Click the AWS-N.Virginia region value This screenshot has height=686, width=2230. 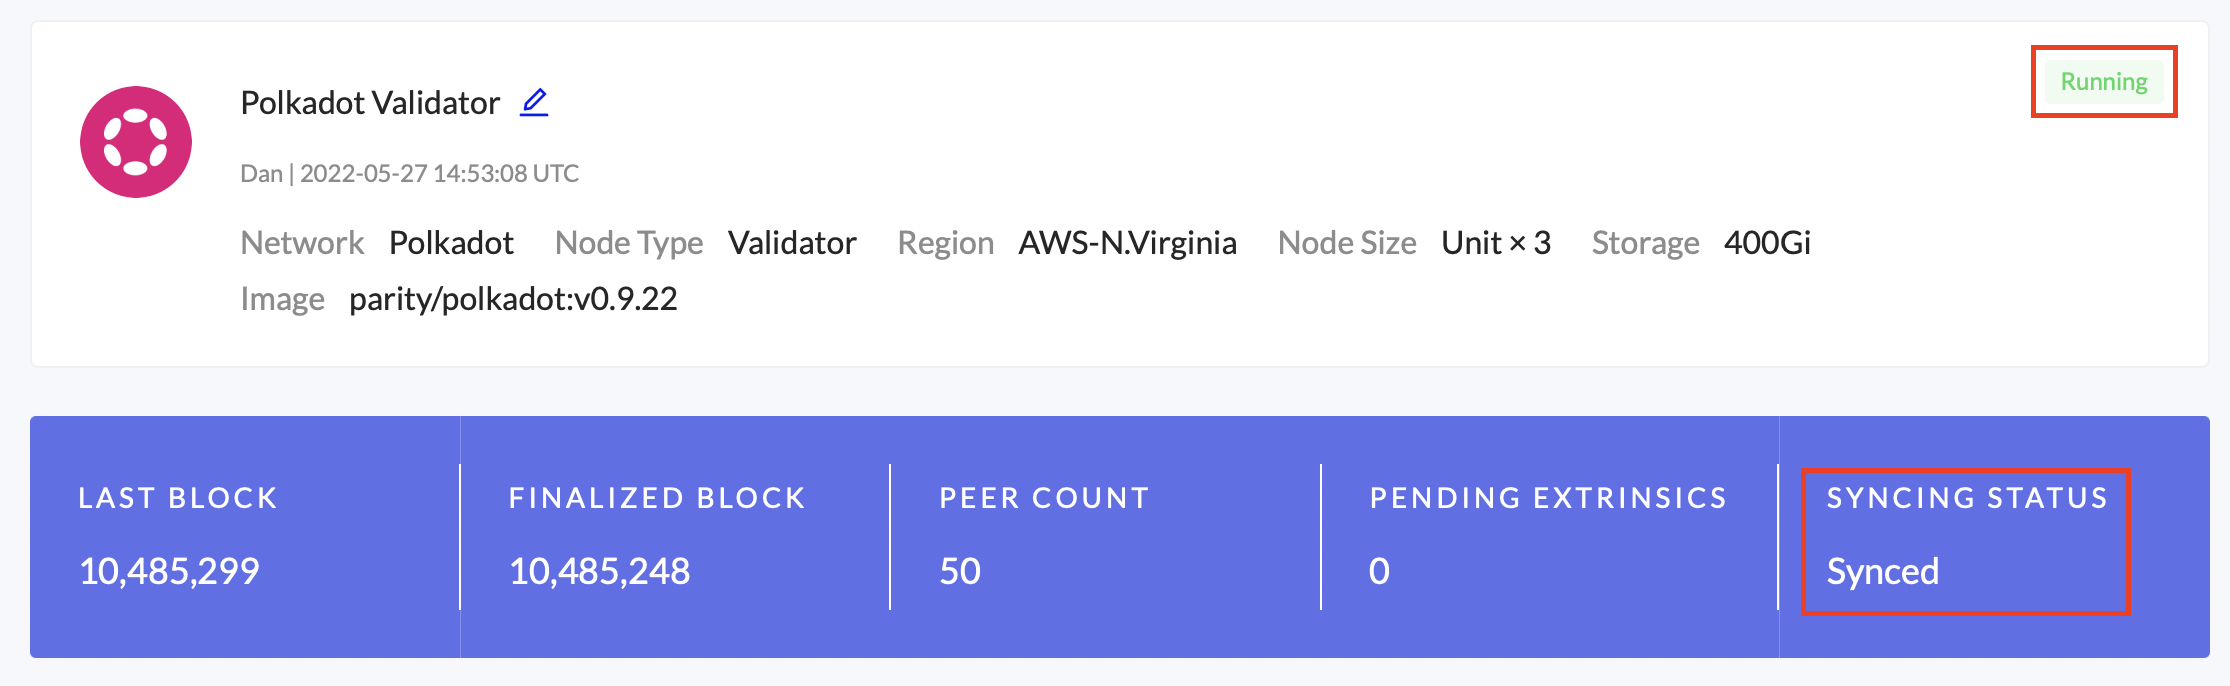(x=1127, y=243)
